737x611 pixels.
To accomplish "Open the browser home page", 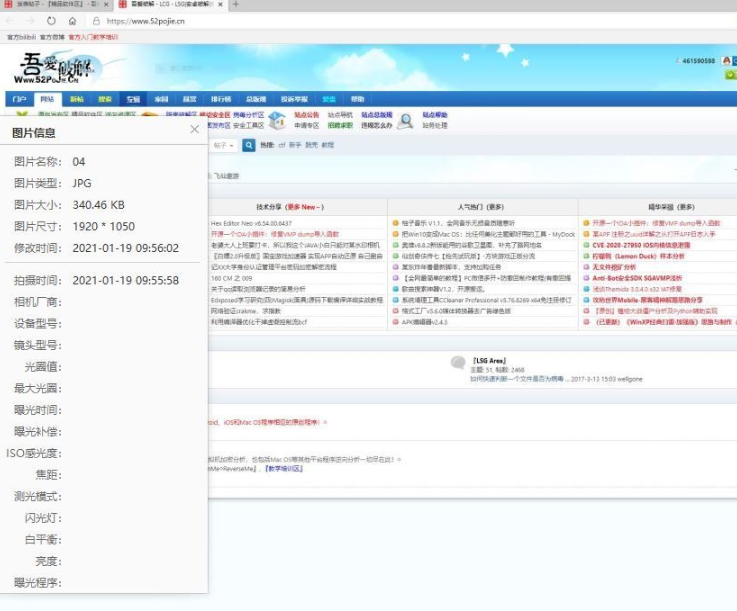I will coord(72,21).
